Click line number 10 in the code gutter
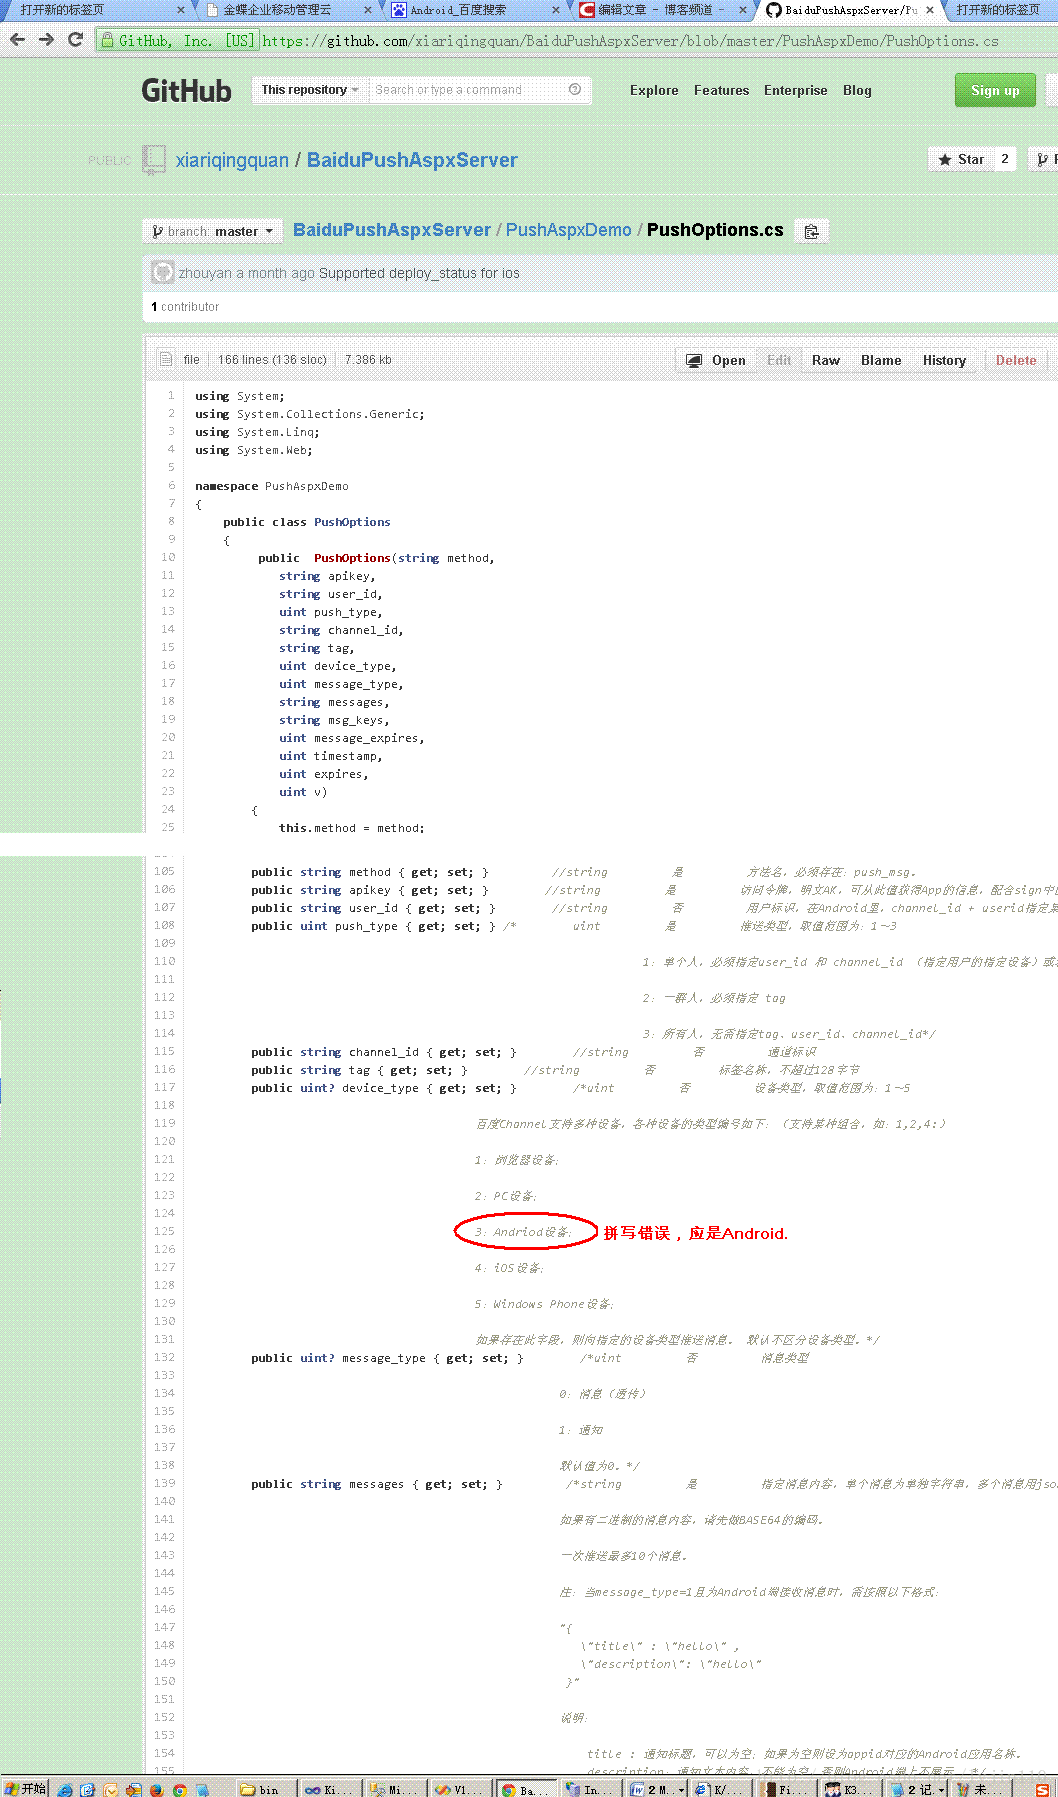This screenshot has height=1797, width=1058. (x=168, y=557)
